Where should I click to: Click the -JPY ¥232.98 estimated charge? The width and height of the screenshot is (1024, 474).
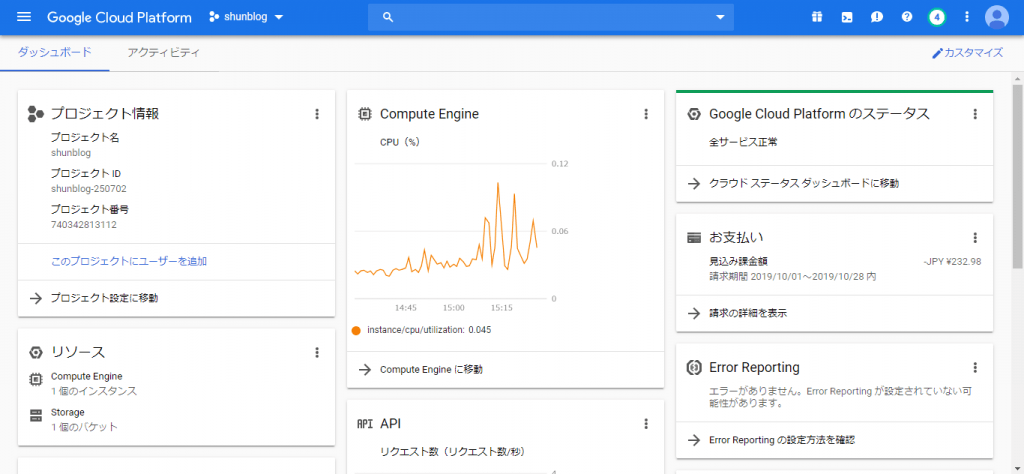point(952,261)
